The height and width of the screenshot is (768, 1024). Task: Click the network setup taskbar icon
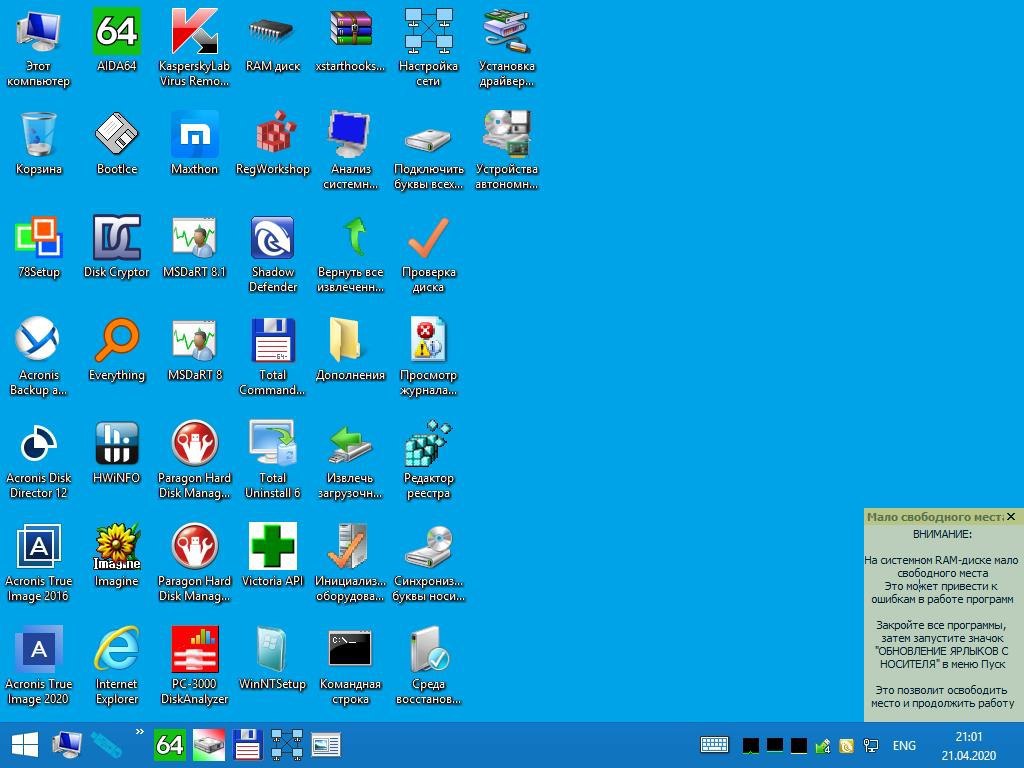tap(287, 744)
